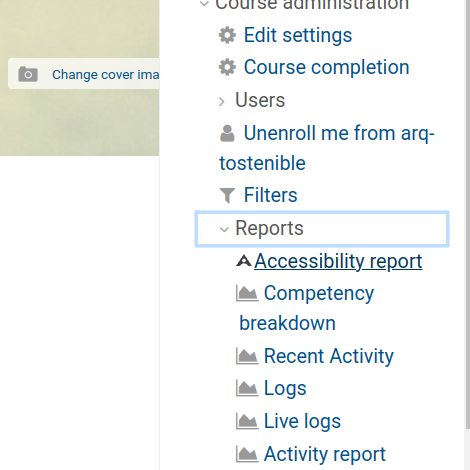Click the chart icon next to Recent Activity
470x470 pixels.
pos(247,356)
